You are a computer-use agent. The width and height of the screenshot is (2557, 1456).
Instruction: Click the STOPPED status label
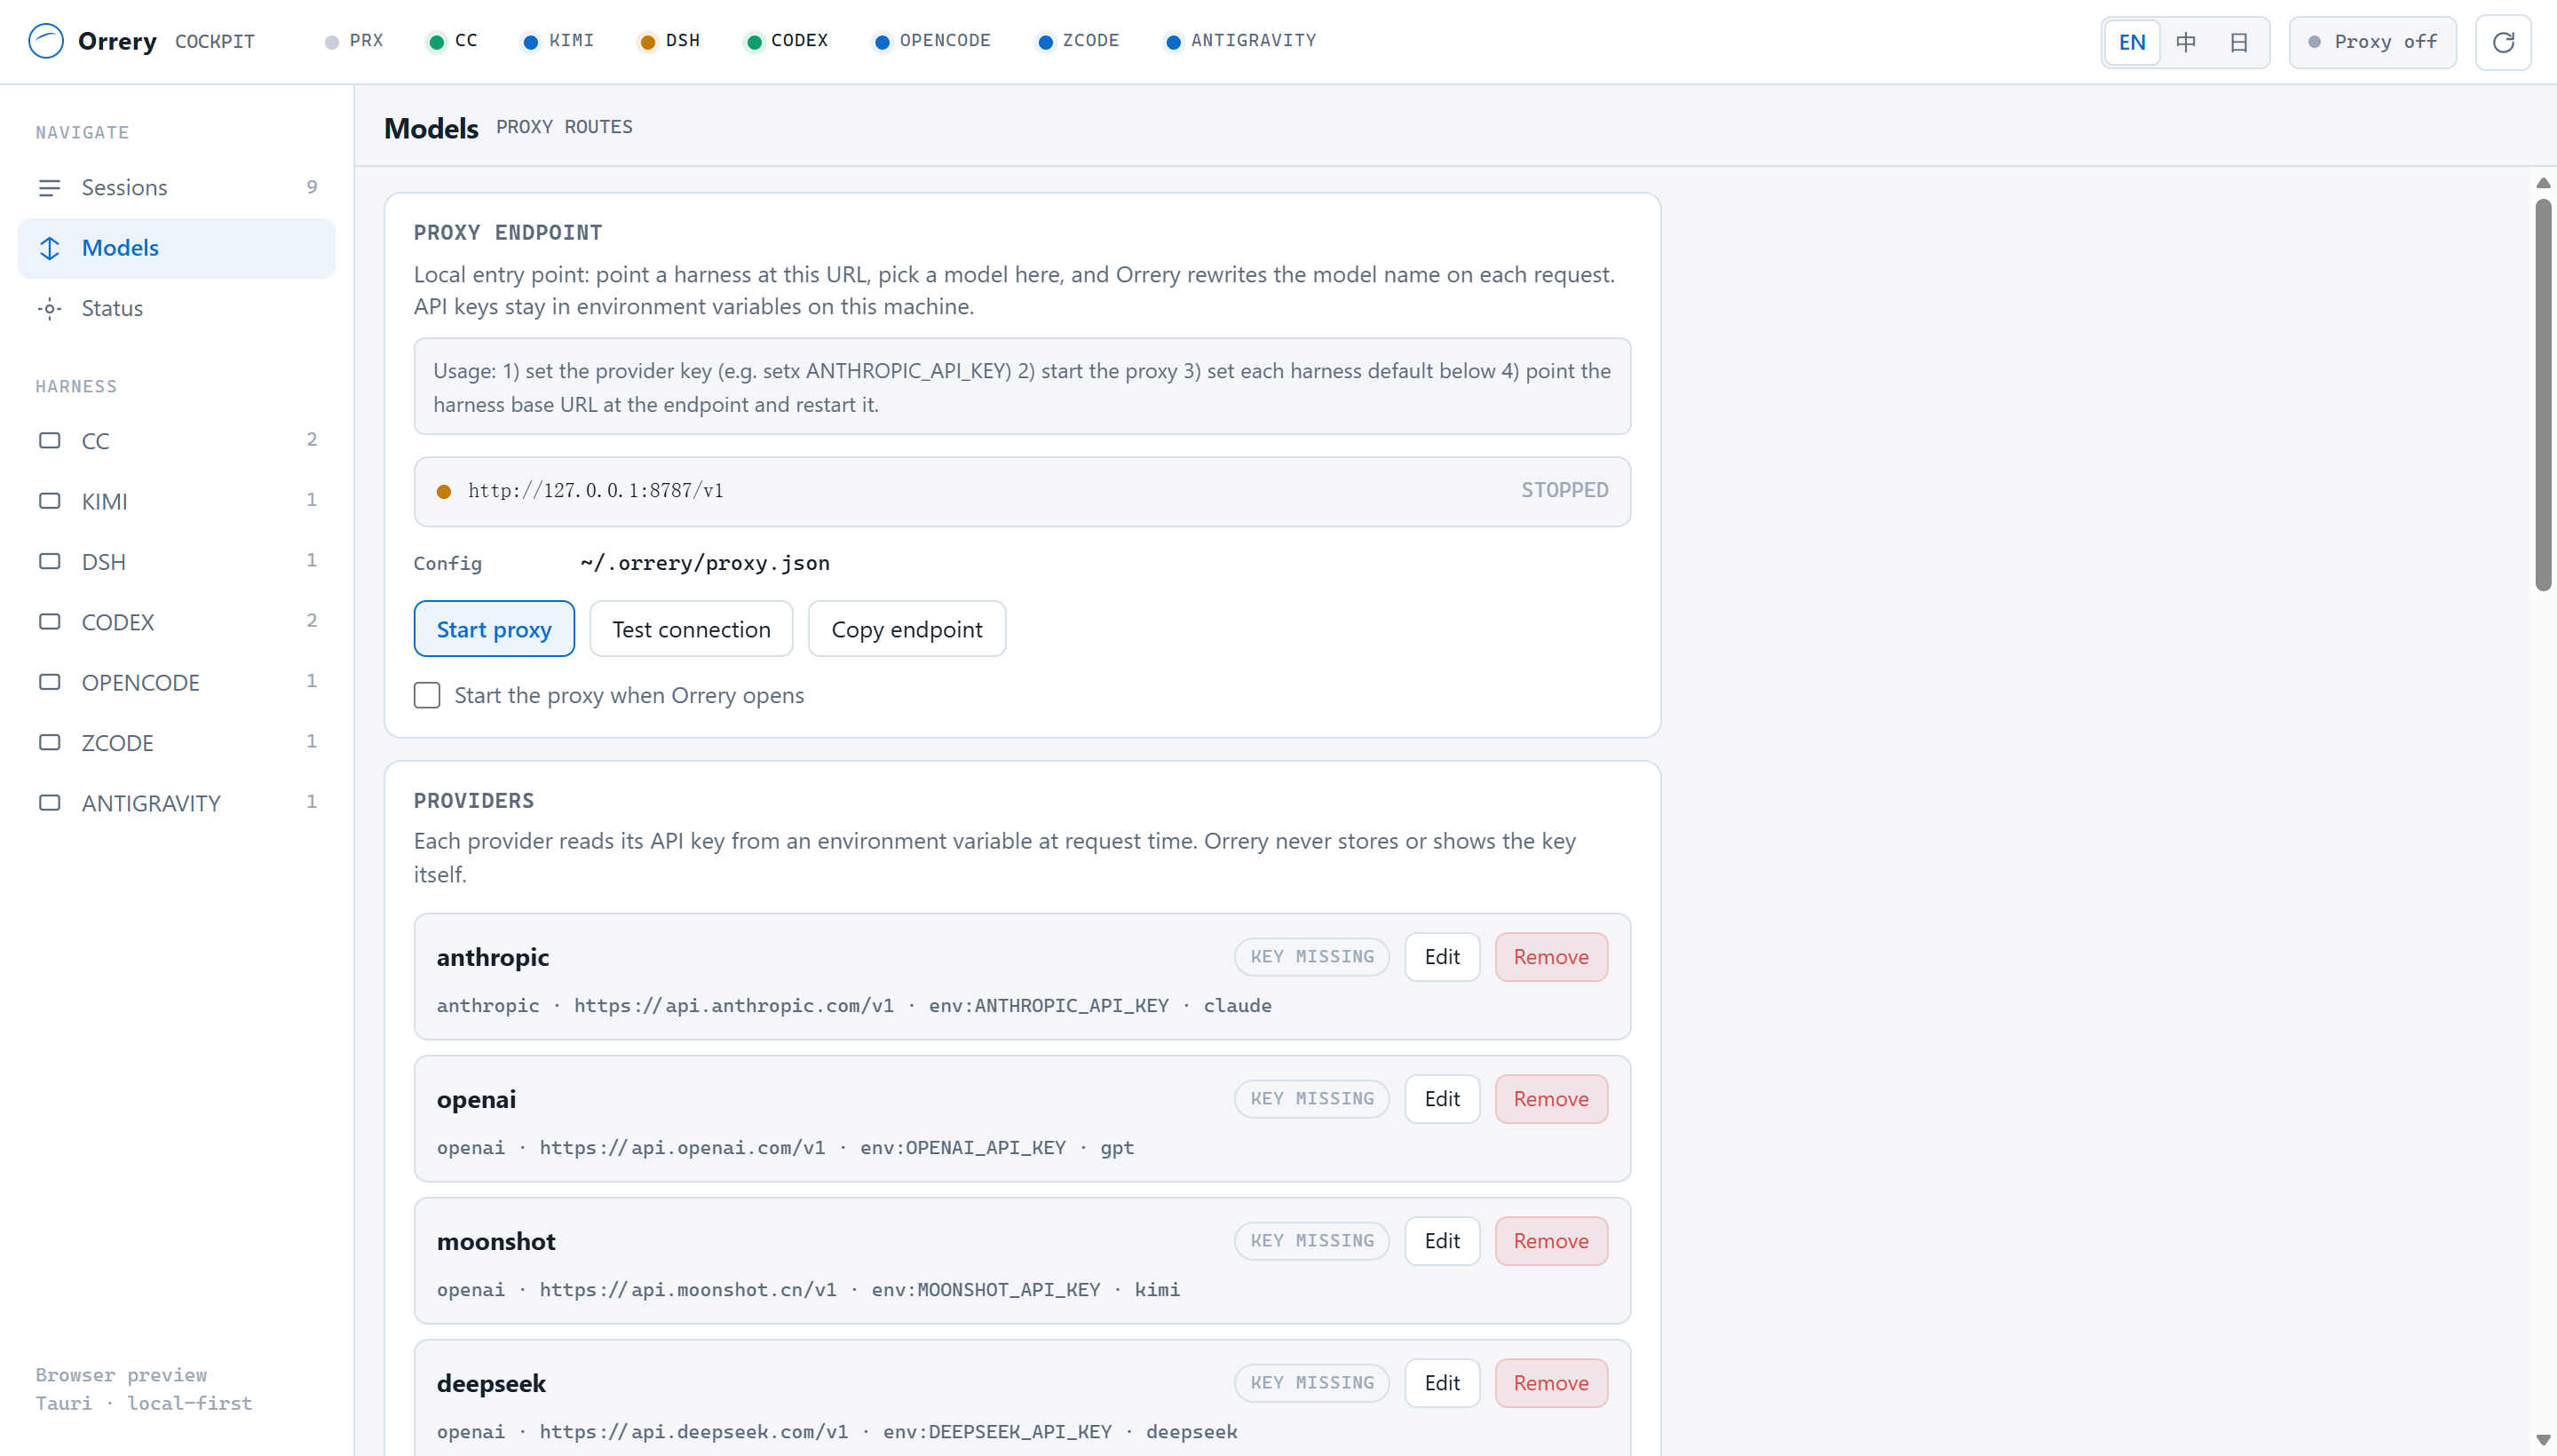click(x=1565, y=491)
